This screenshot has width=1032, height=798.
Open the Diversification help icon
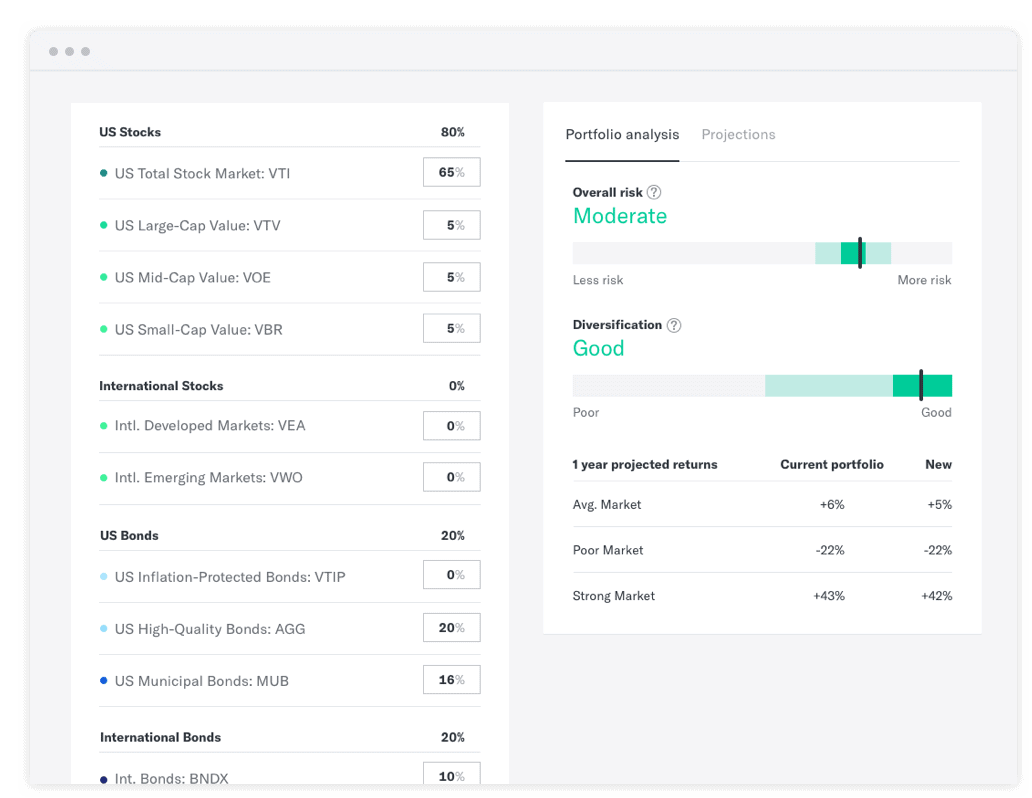(x=673, y=324)
